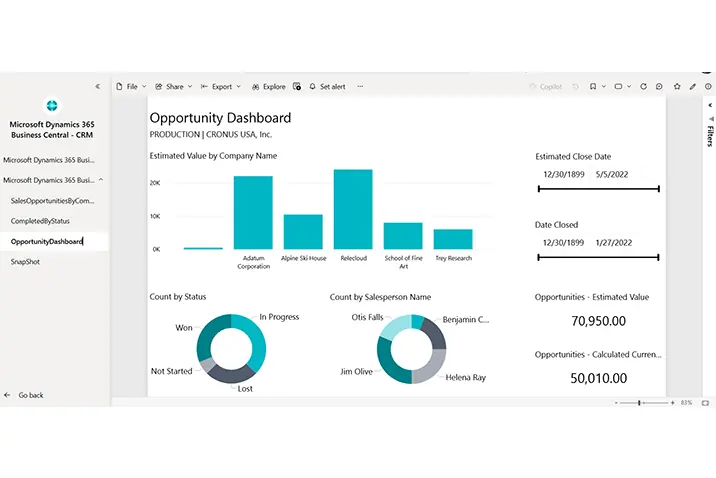Open the Filters pane label
716x478 pixels.
[710, 136]
